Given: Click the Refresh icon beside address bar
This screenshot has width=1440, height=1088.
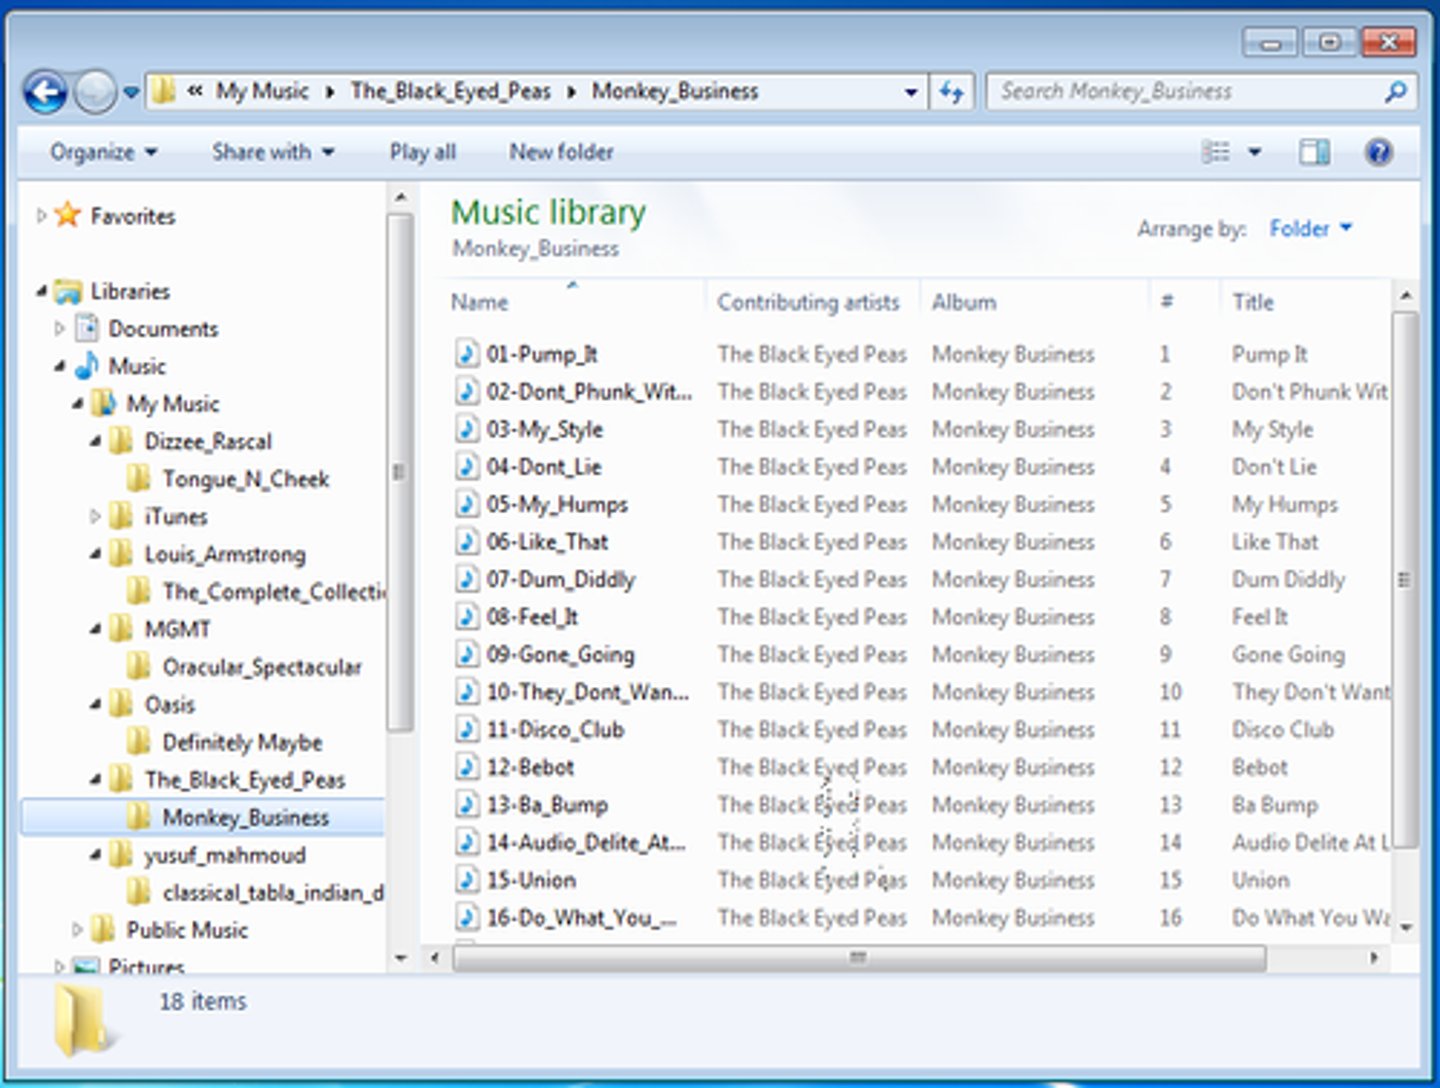Looking at the screenshot, I should 951,93.
